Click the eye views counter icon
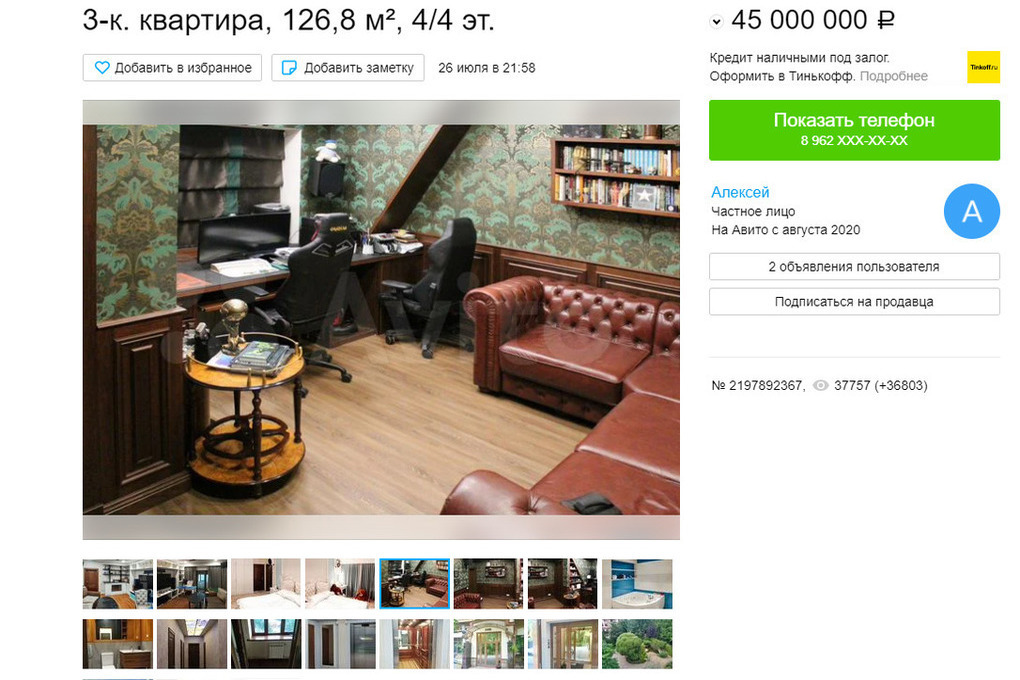 821,385
